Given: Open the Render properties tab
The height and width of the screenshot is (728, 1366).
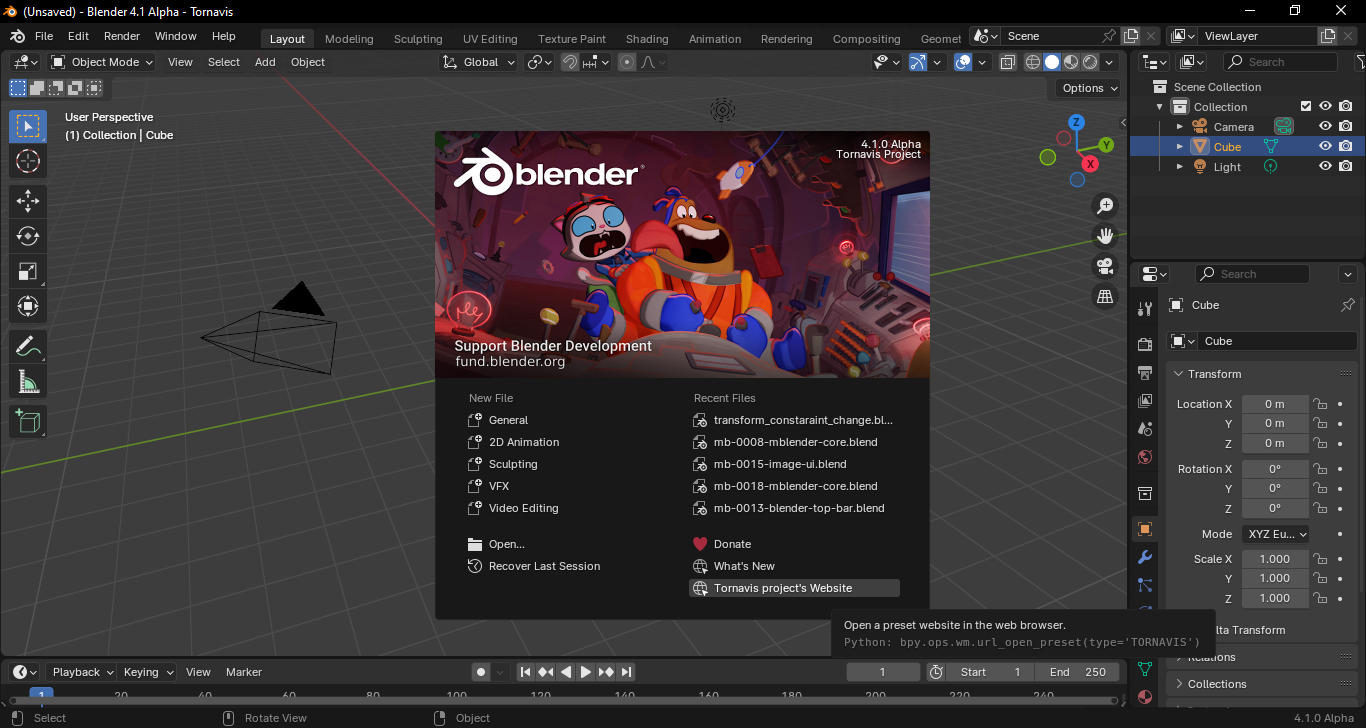Looking at the screenshot, I should (1145, 345).
